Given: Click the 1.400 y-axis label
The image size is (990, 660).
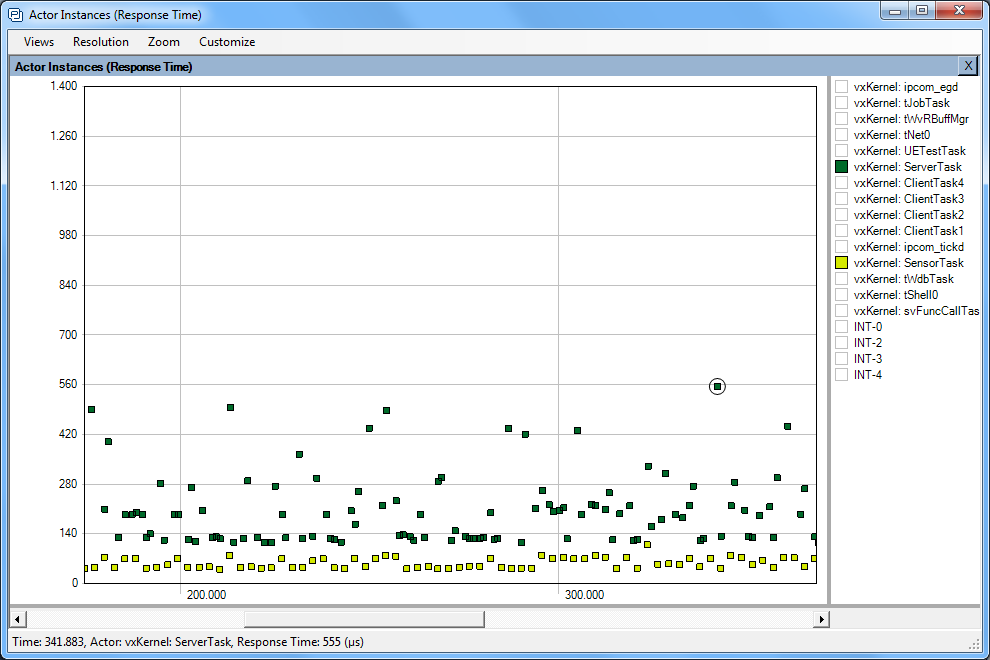Looking at the screenshot, I should click(x=64, y=86).
